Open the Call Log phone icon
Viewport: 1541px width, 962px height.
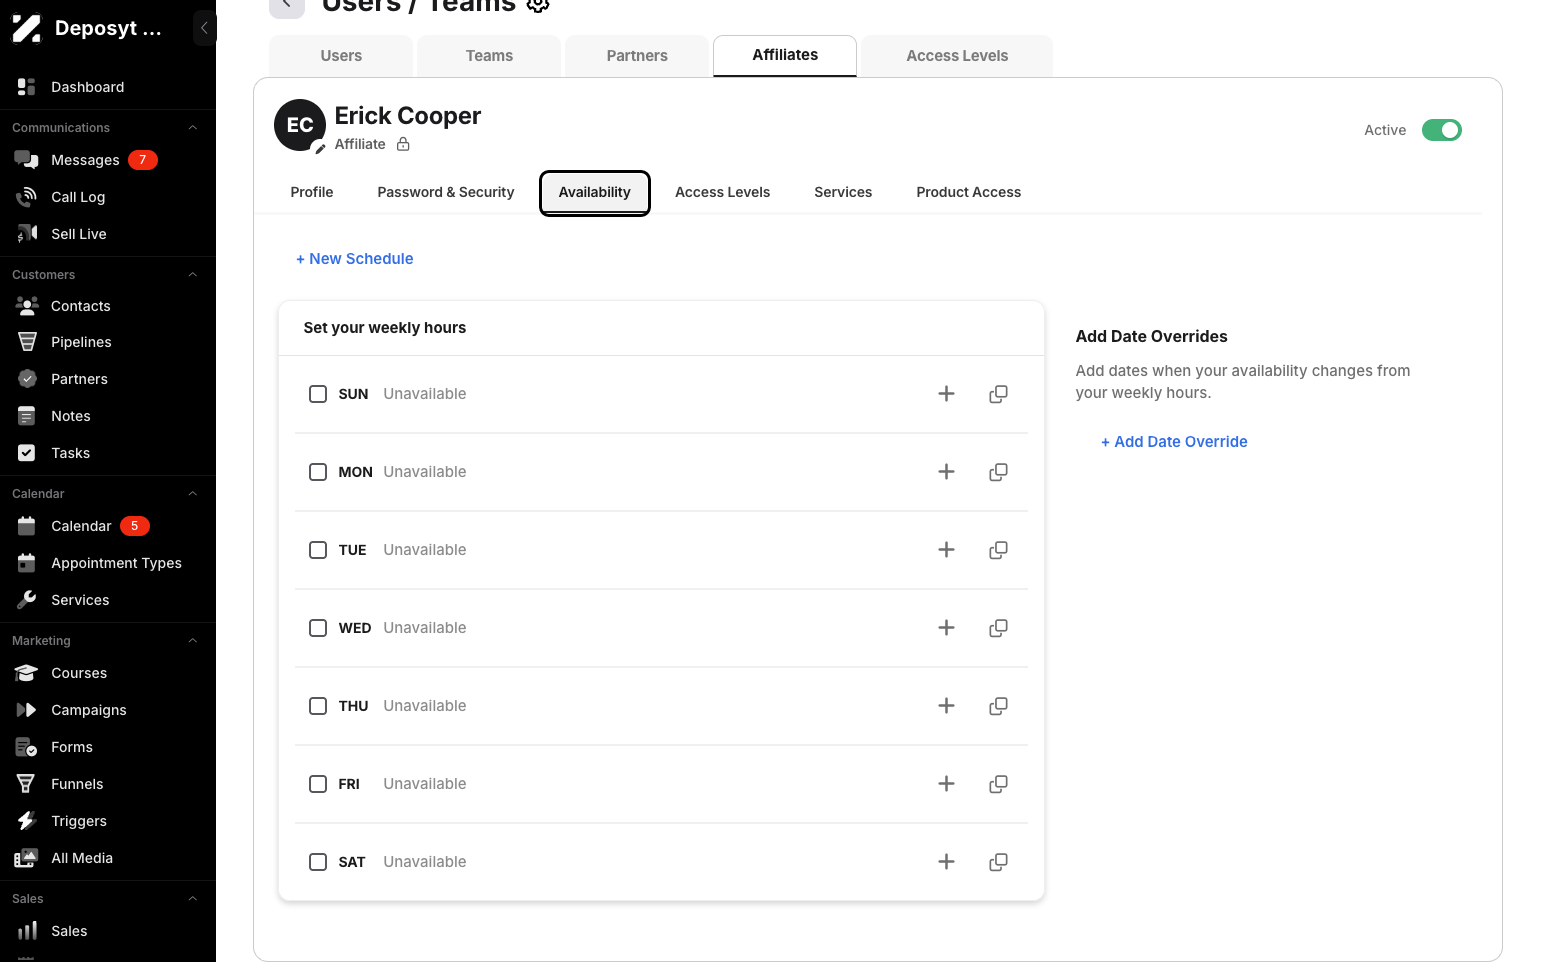[x=27, y=197]
